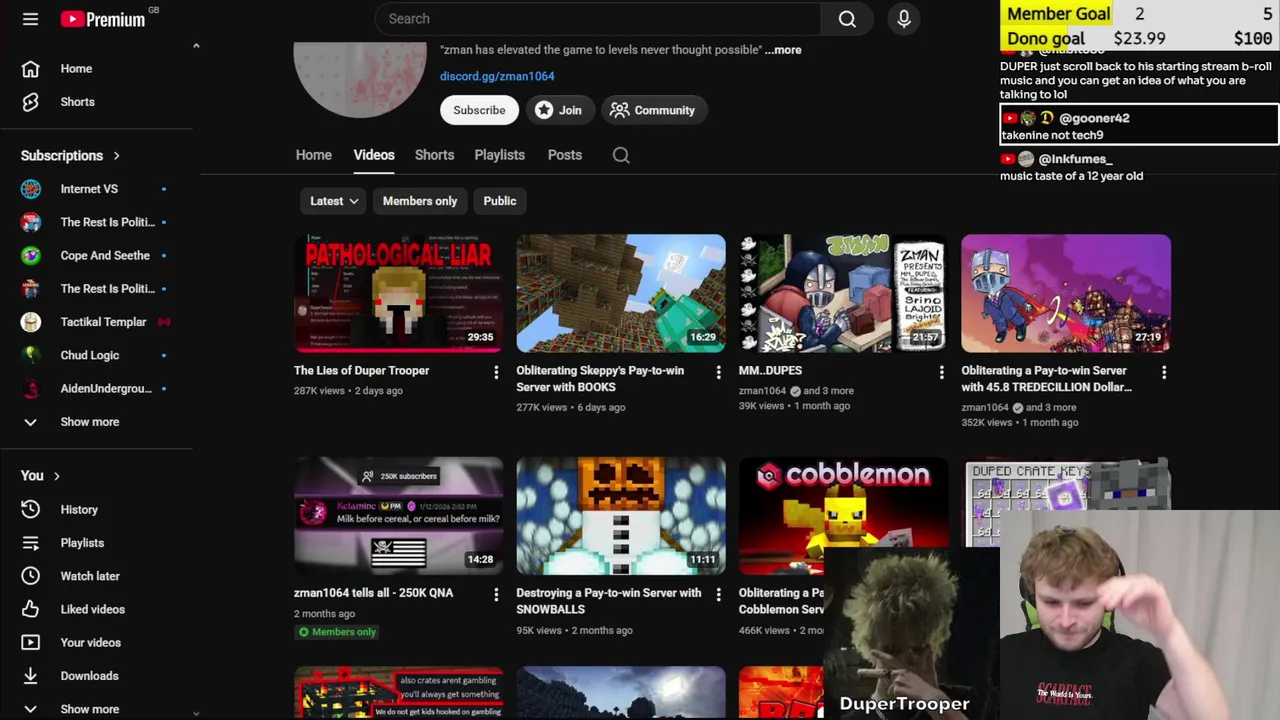Click the MM..DUPES video title
Screen dimensions: 1280x720
coord(770,371)
